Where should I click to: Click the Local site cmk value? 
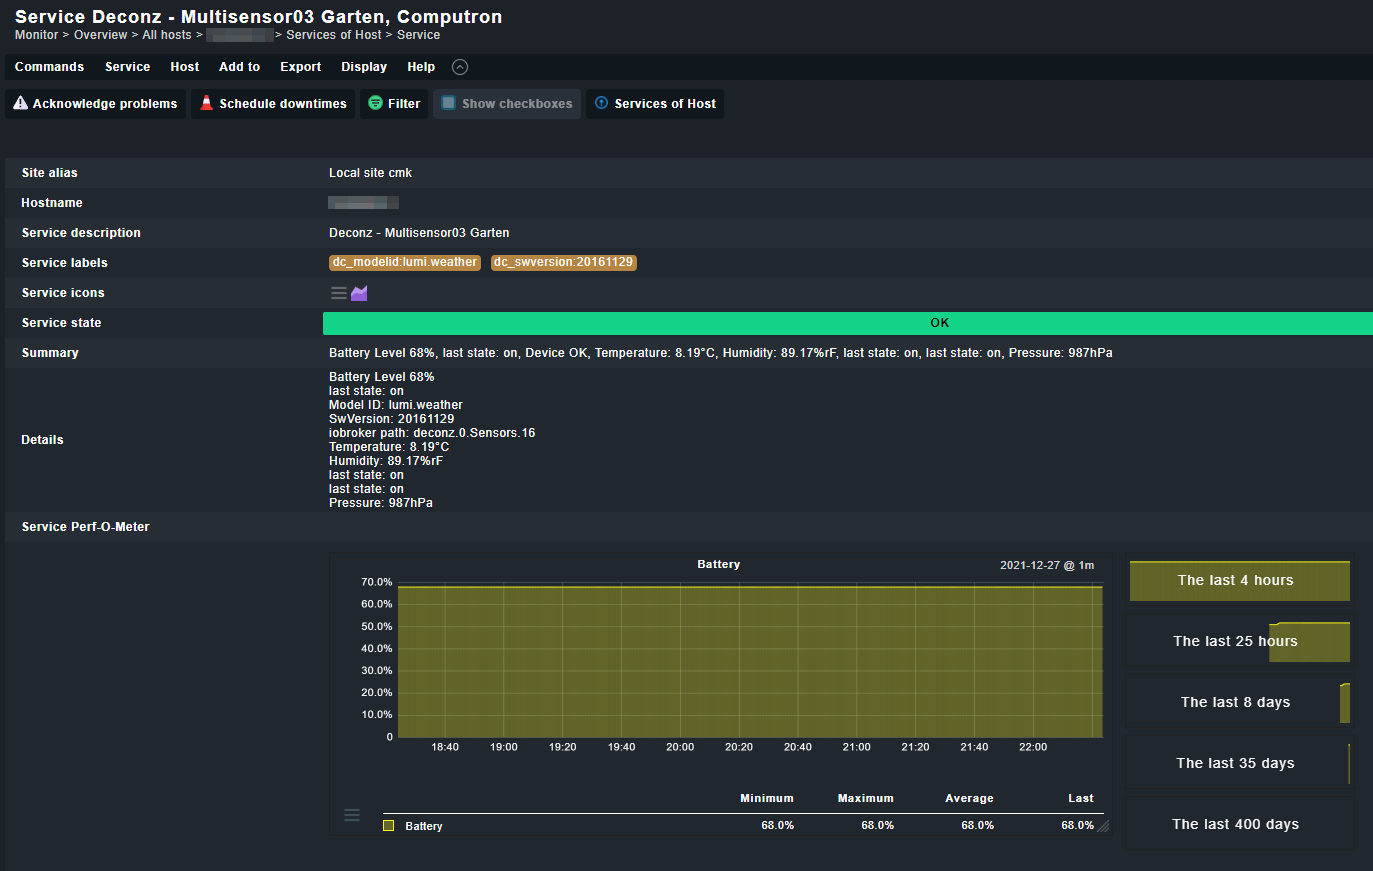pos(370,173)
